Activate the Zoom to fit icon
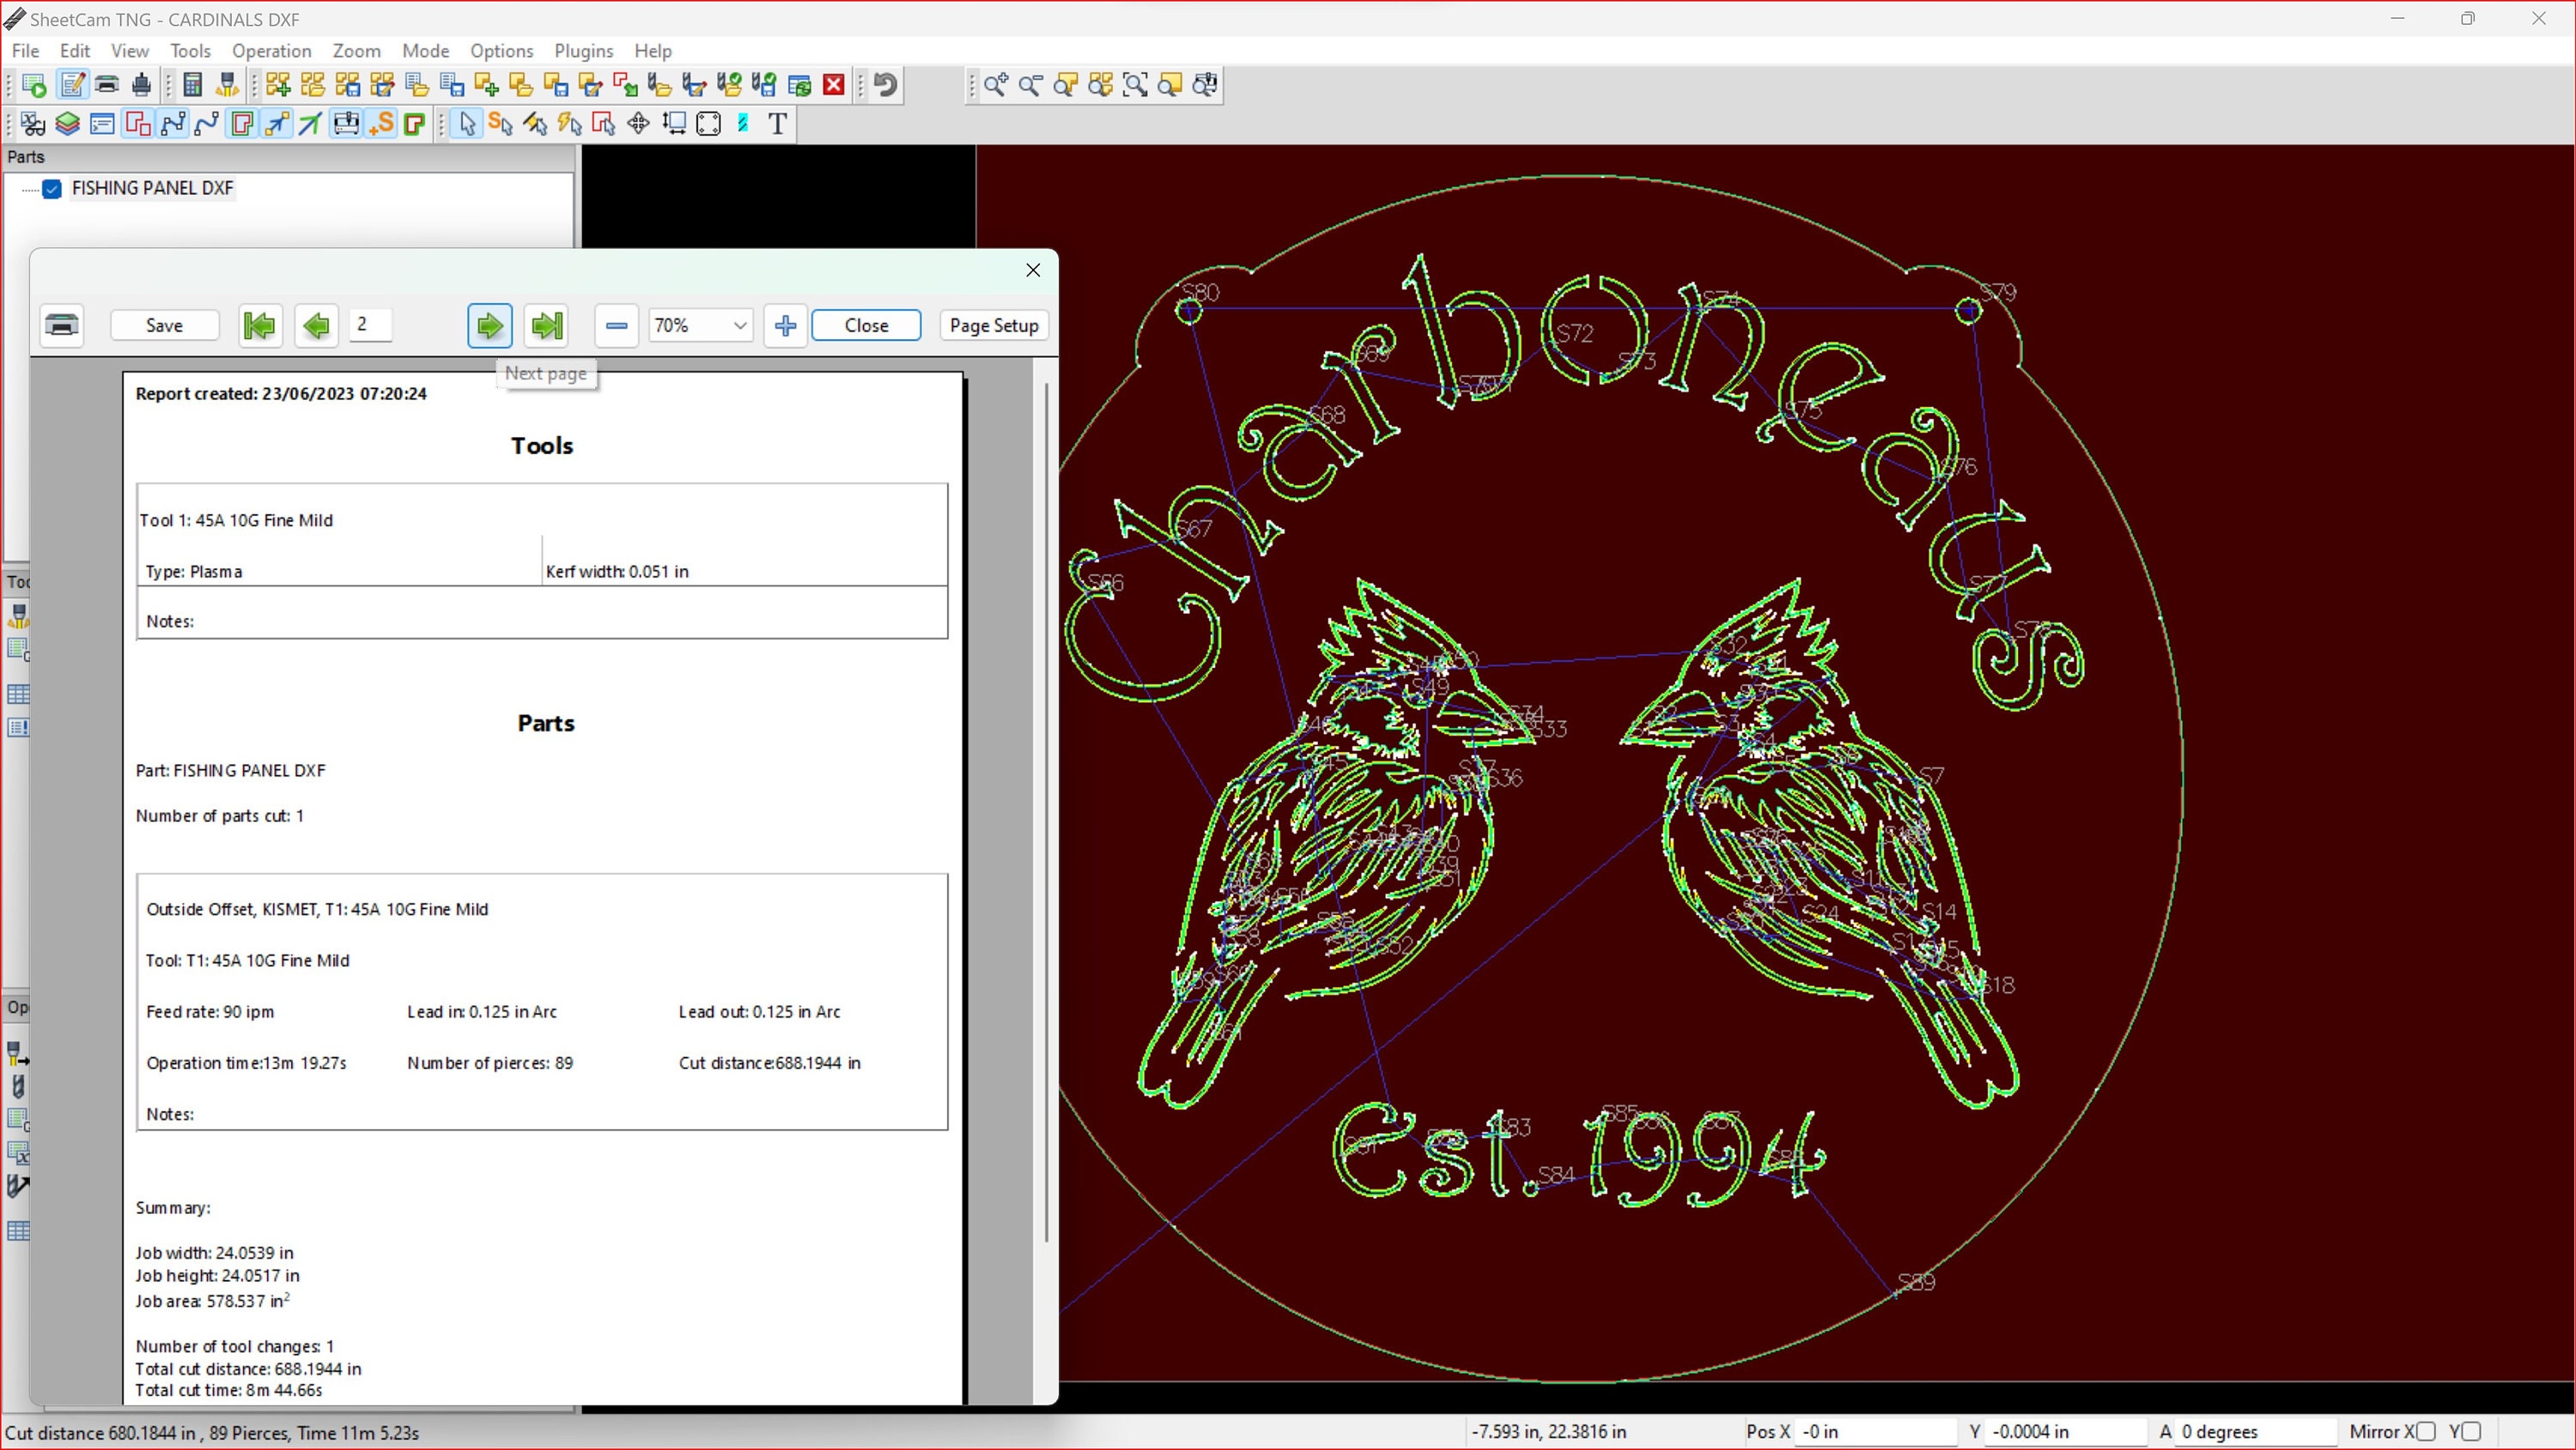2576x1450 pixels. (x=1136, y=85)
